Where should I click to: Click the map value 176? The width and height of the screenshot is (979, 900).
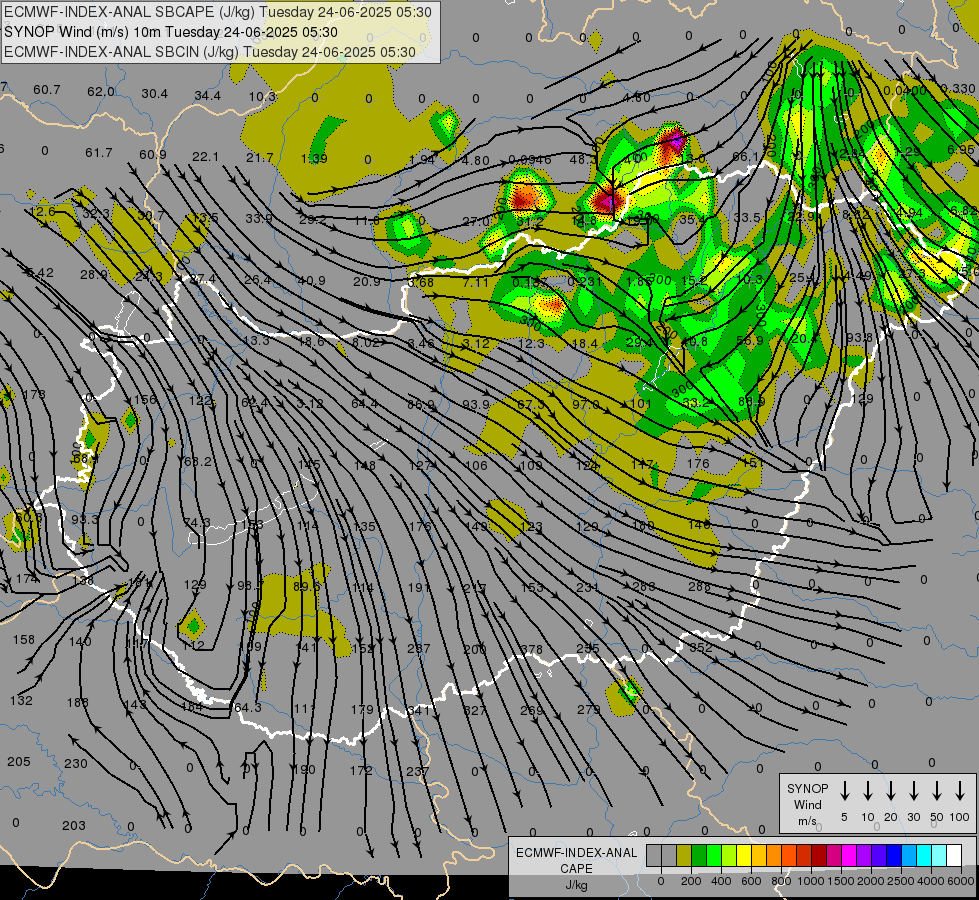pos(698,463)
